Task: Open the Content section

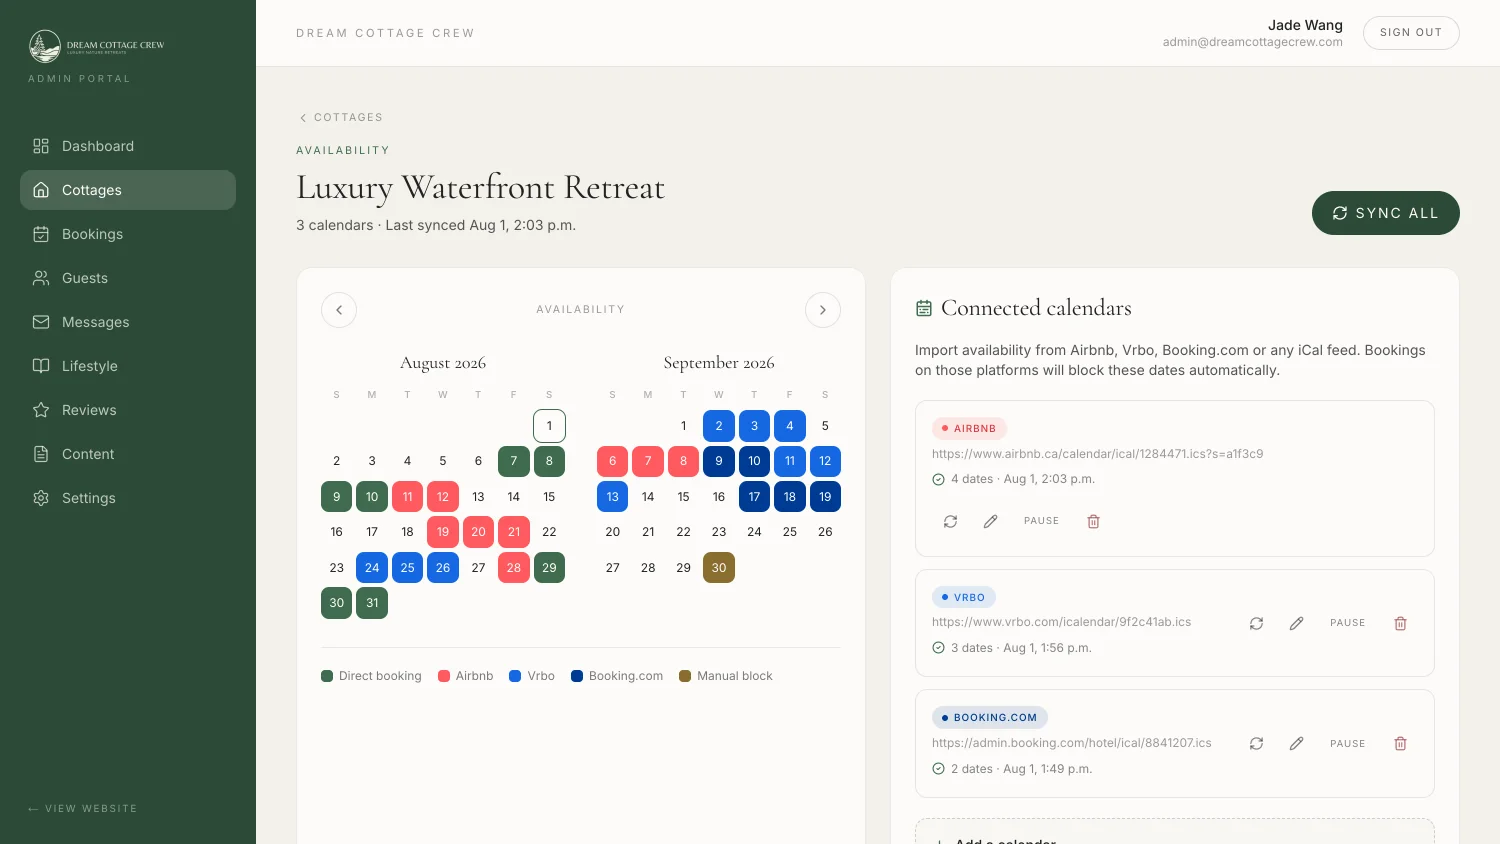Action: [x=128, y=454]
